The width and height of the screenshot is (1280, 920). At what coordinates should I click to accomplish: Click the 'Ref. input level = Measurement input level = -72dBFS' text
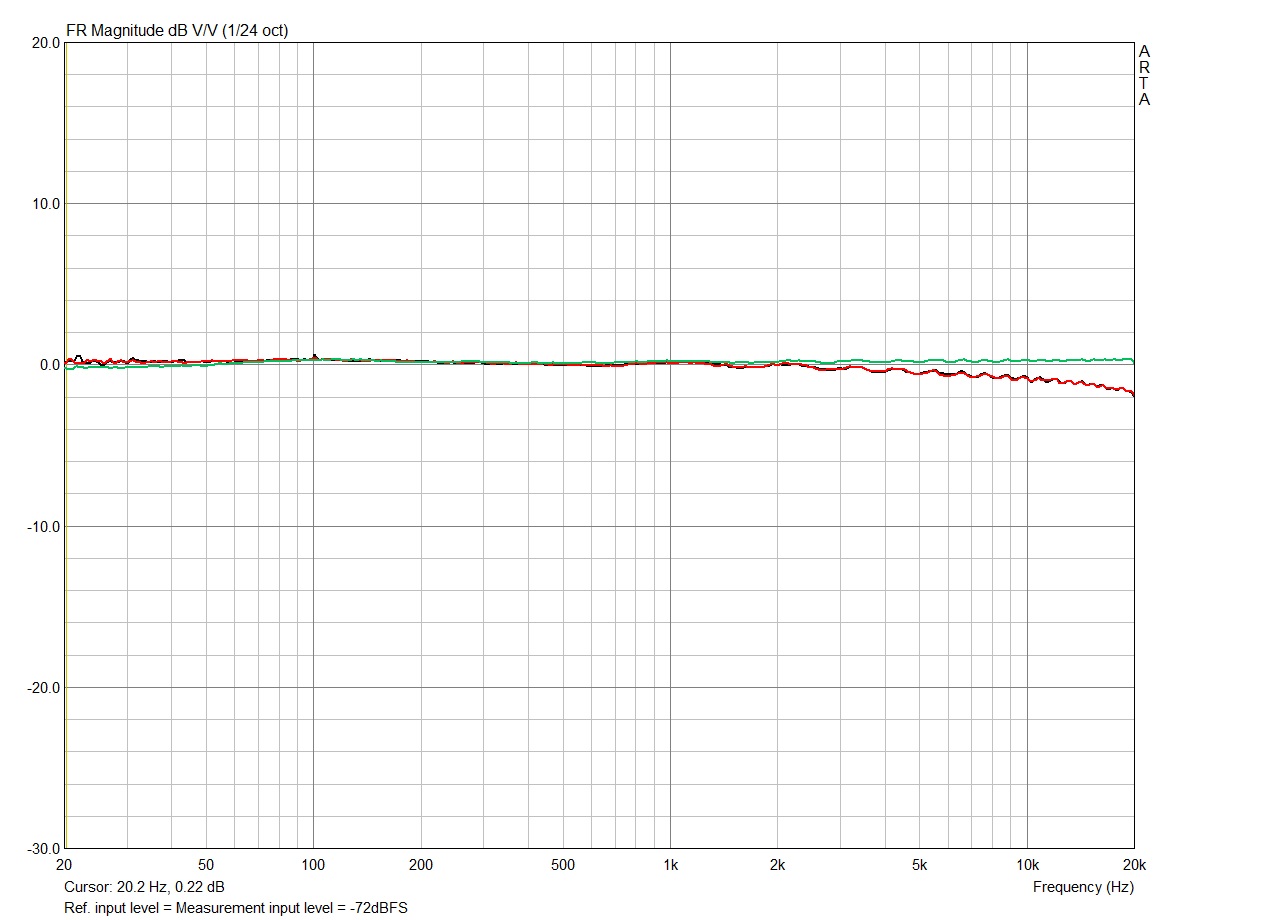[236, 908]
